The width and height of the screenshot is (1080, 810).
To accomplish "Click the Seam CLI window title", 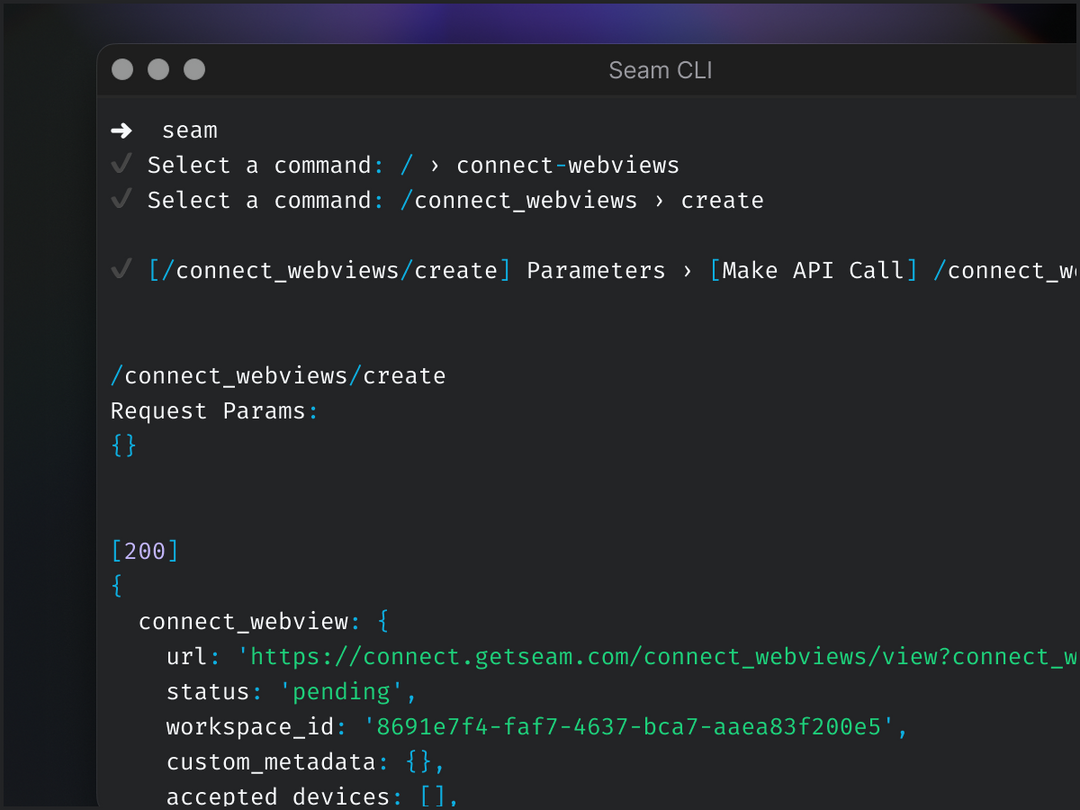I will point(660,70).
